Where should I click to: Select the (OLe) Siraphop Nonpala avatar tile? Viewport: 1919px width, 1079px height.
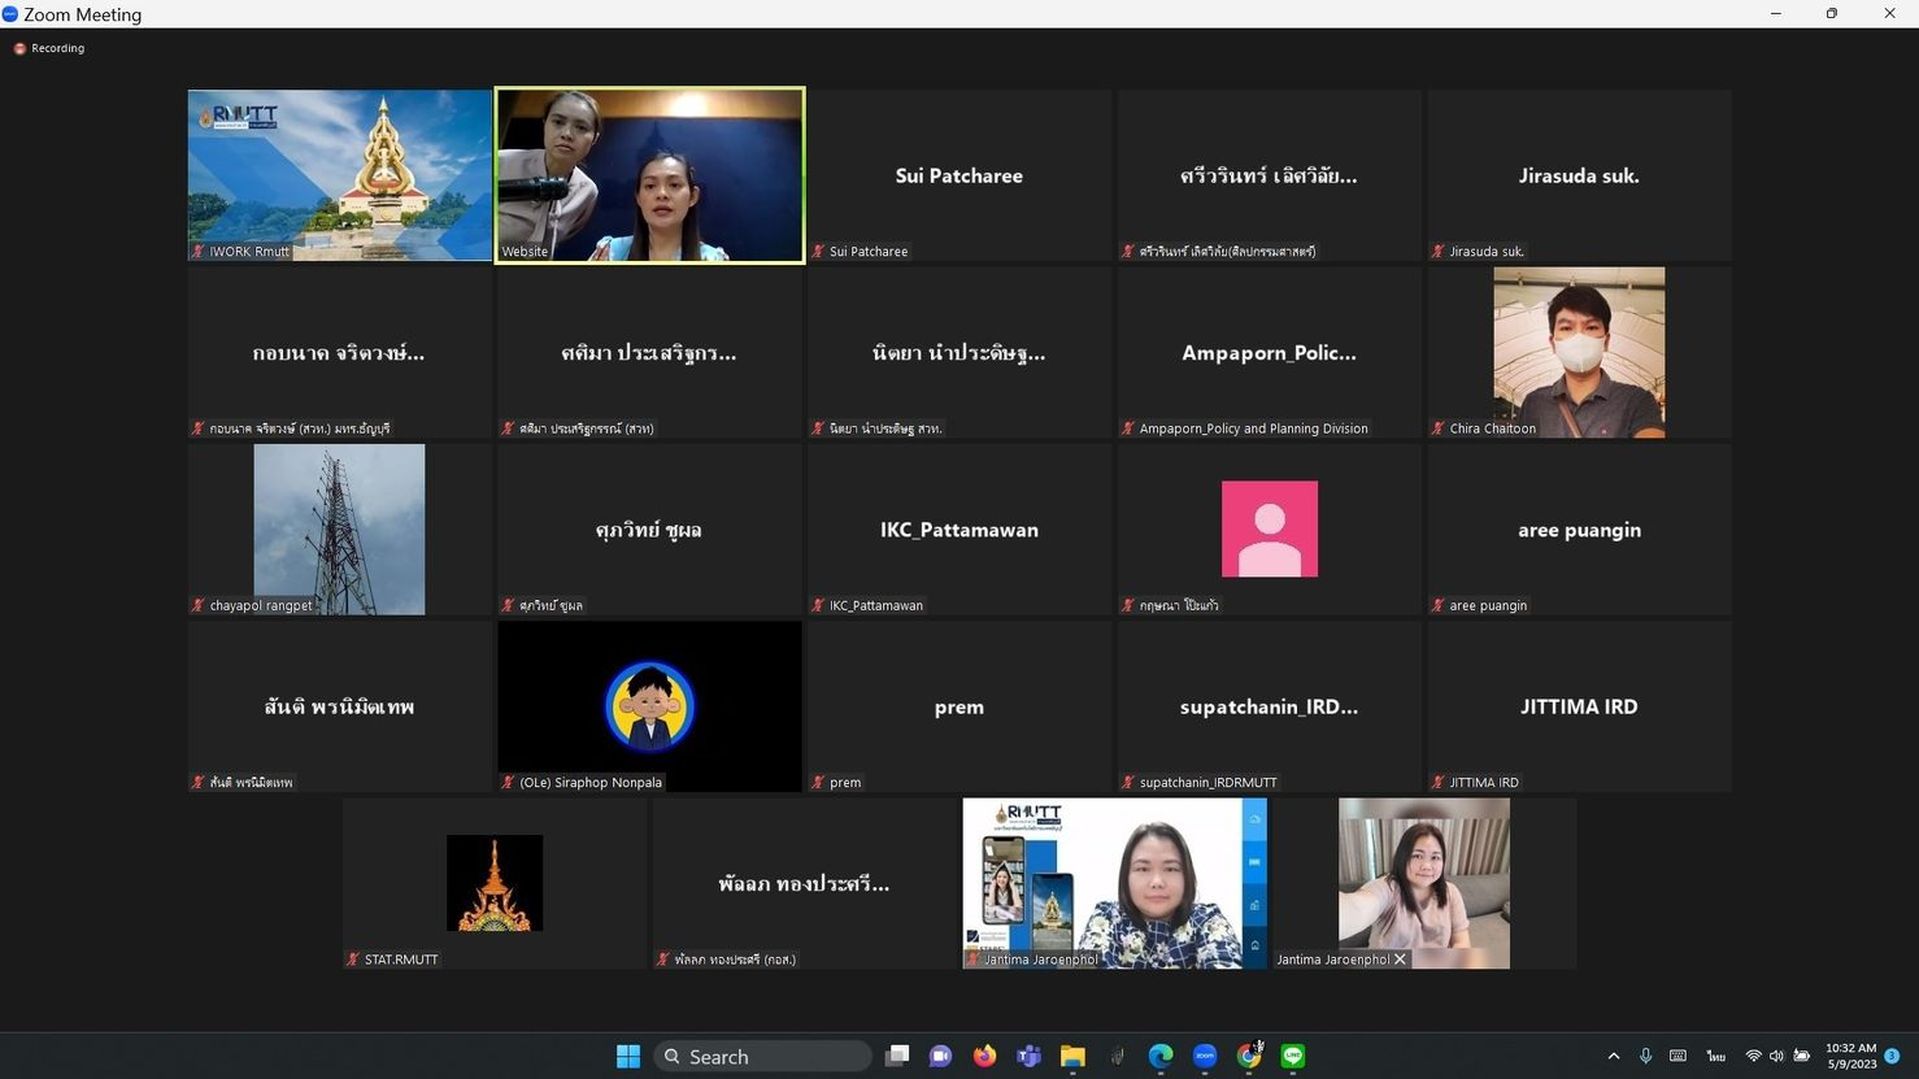click(649, 706)
